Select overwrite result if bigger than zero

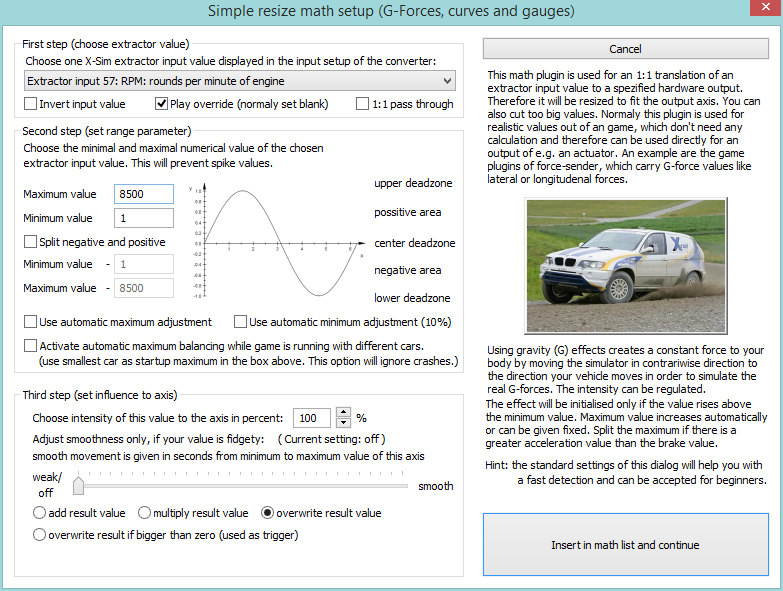coord(39,535)
